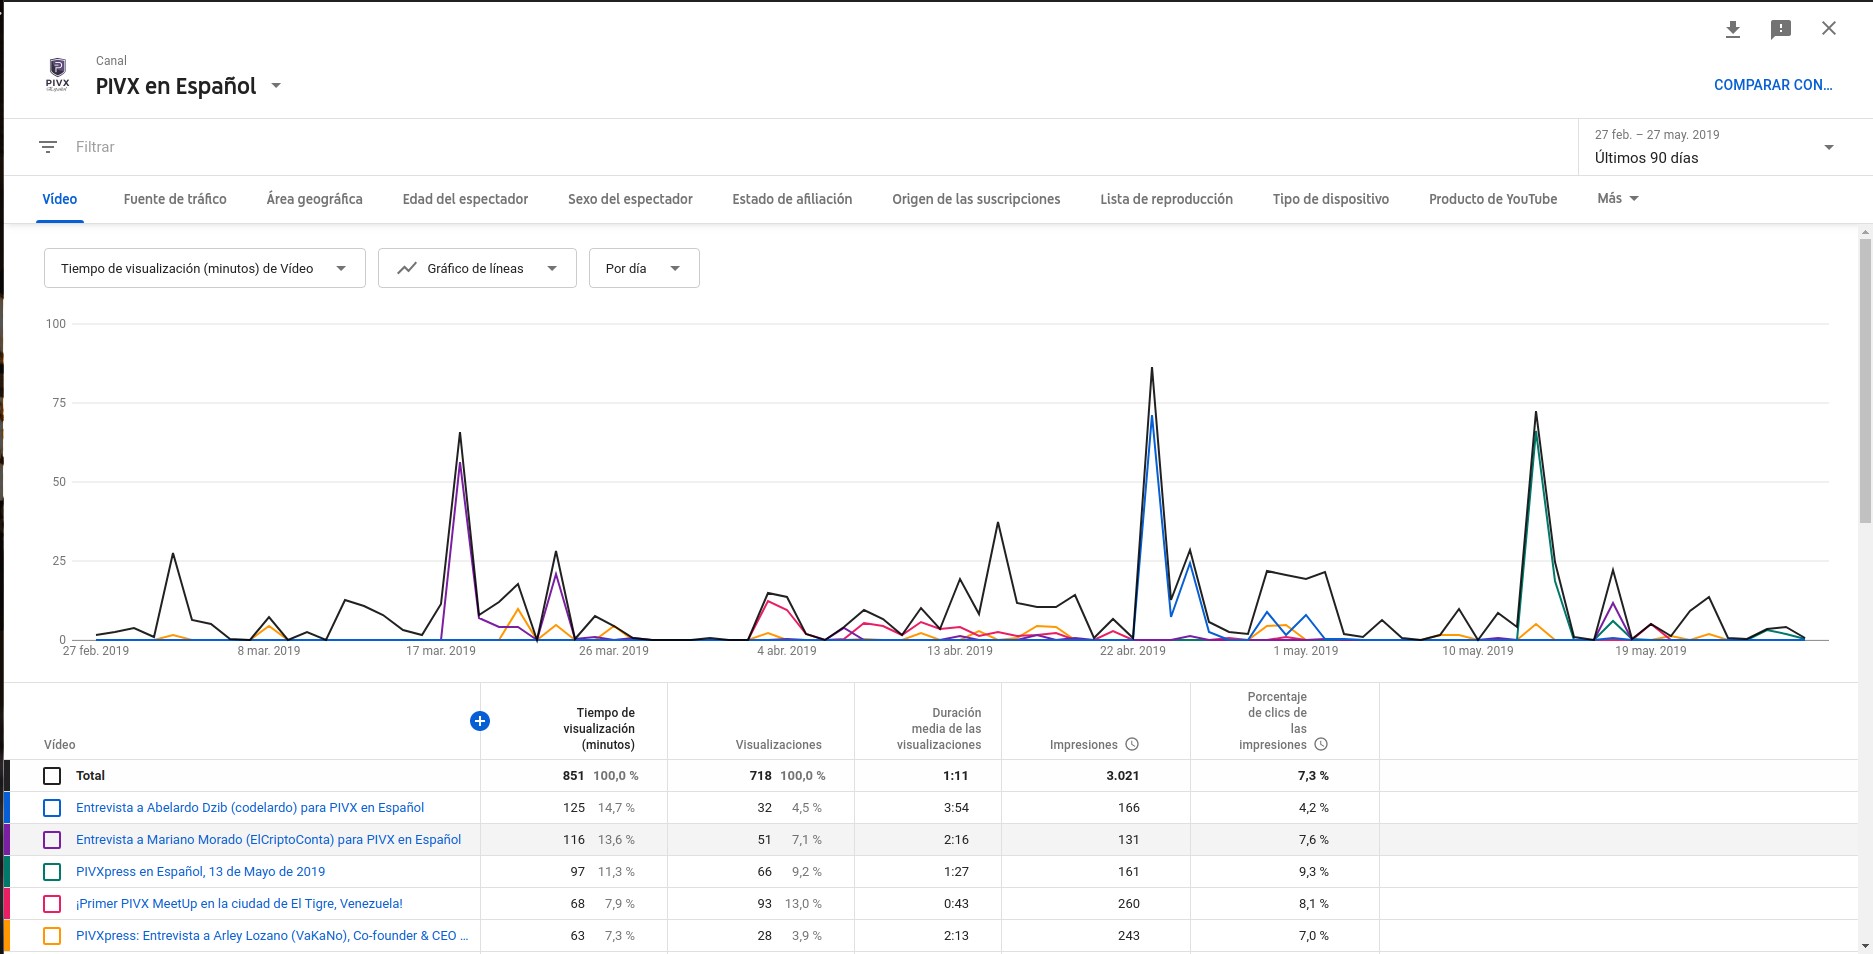Open Entrevista a Mariano Morado video link

[269, 840]
